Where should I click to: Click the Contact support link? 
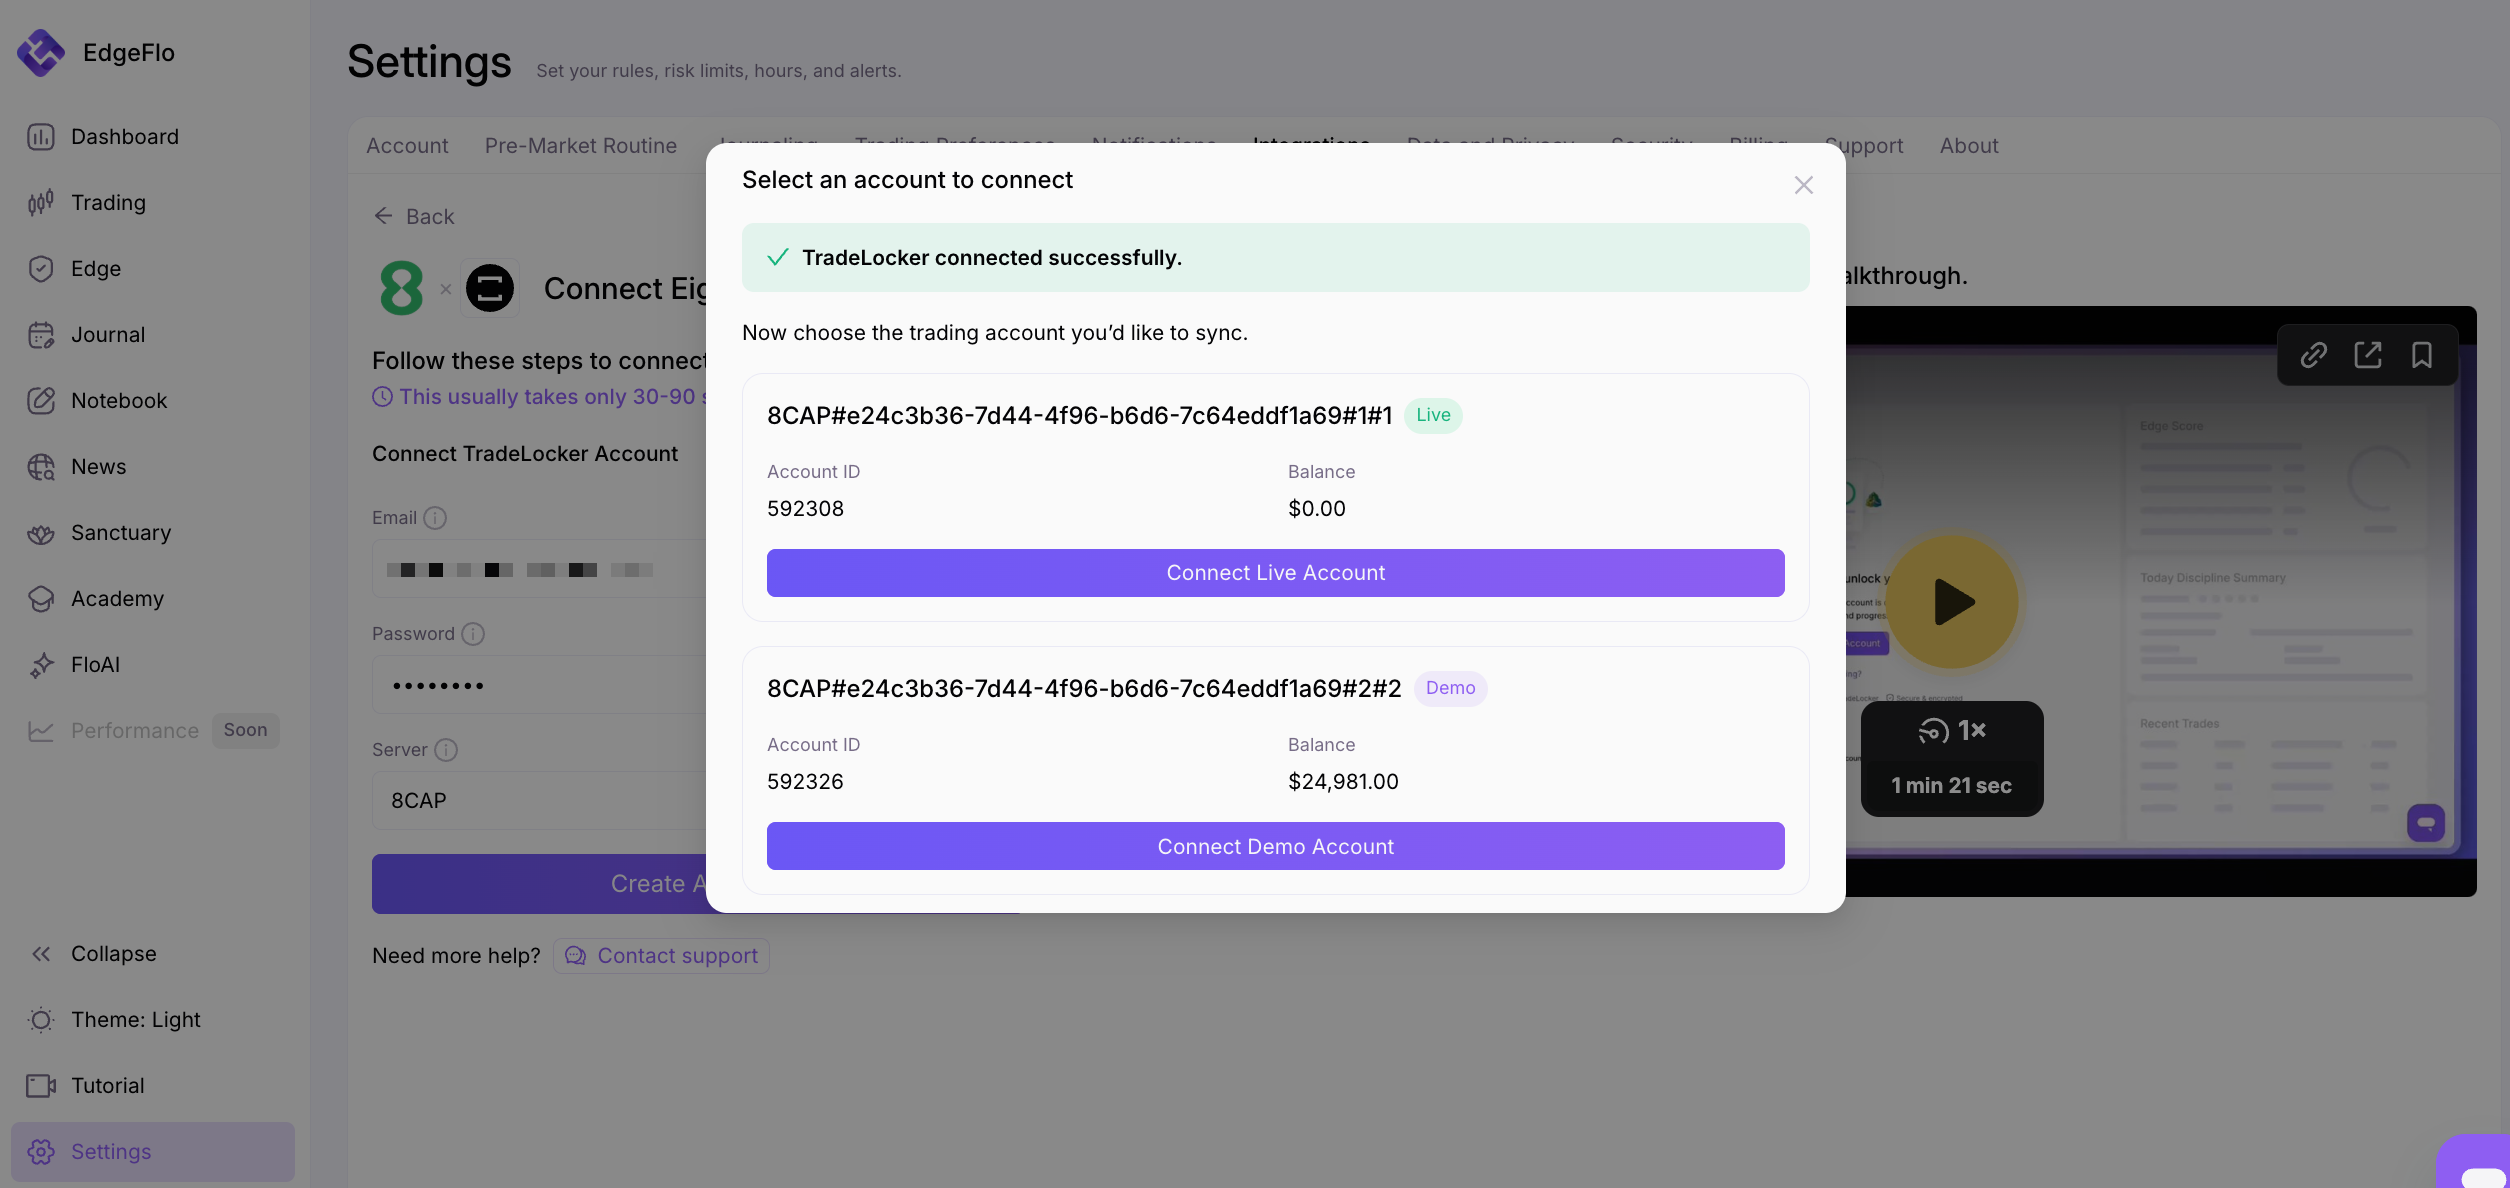(661, 956)
